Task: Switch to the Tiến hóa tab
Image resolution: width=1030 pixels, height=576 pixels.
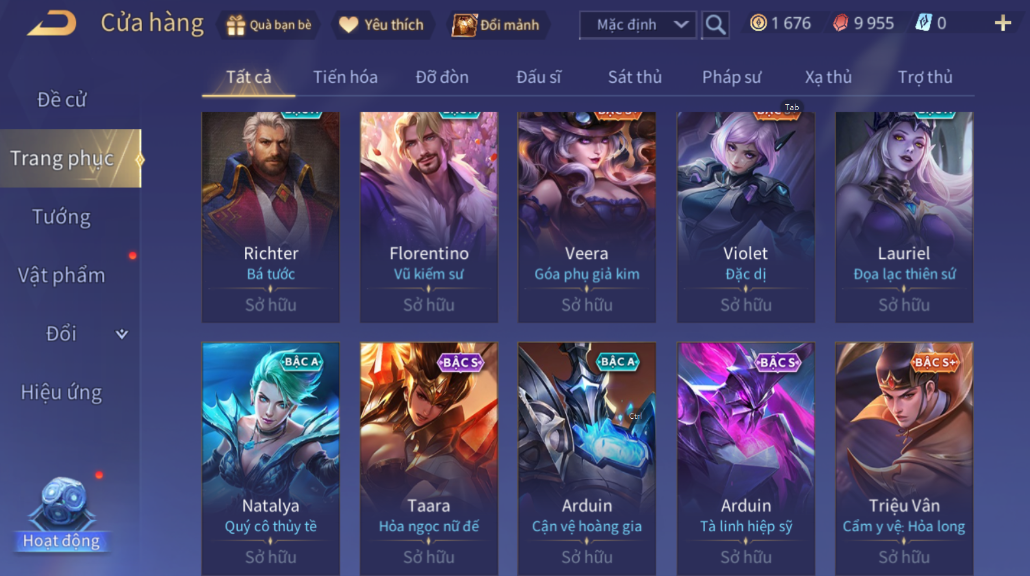Action: 345,77
